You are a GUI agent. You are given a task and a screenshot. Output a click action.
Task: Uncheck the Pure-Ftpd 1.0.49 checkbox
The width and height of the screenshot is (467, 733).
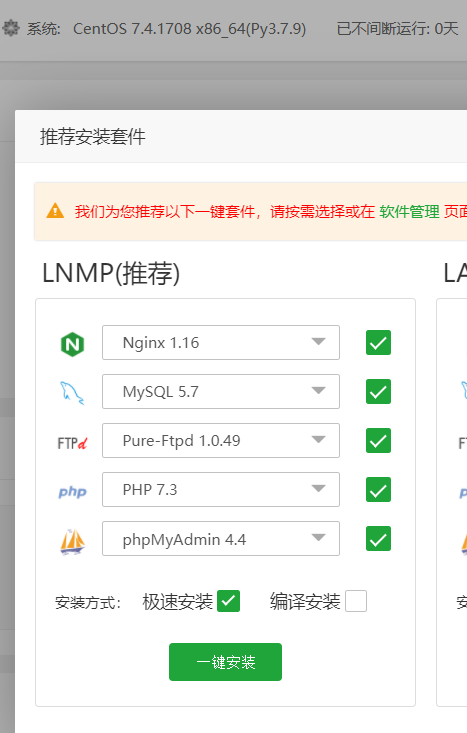pyautogui.click(x=378, y=441)
